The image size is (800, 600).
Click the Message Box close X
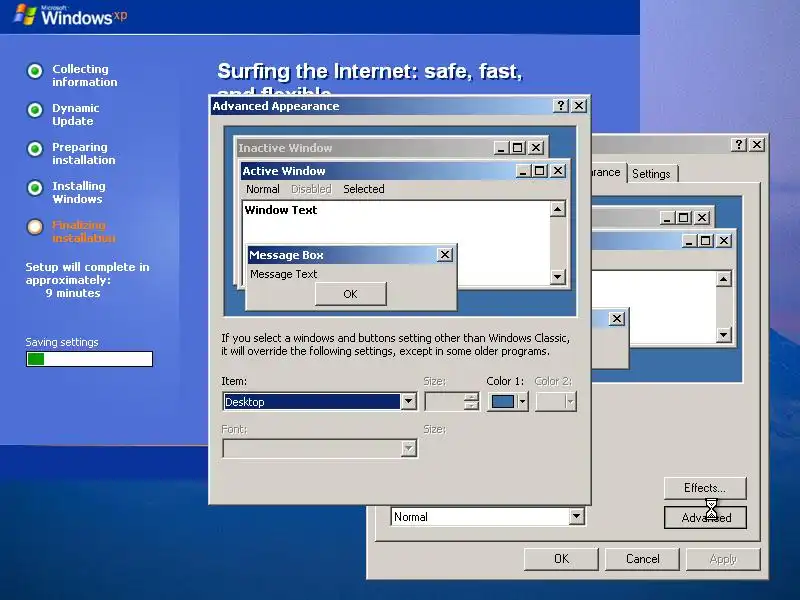pyautogui.click(x=445, y=255)
